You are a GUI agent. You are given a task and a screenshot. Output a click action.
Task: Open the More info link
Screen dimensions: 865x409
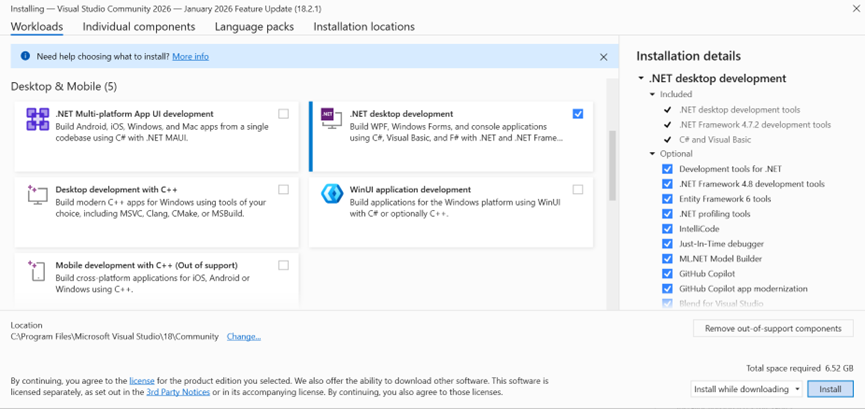pos(190,56)
